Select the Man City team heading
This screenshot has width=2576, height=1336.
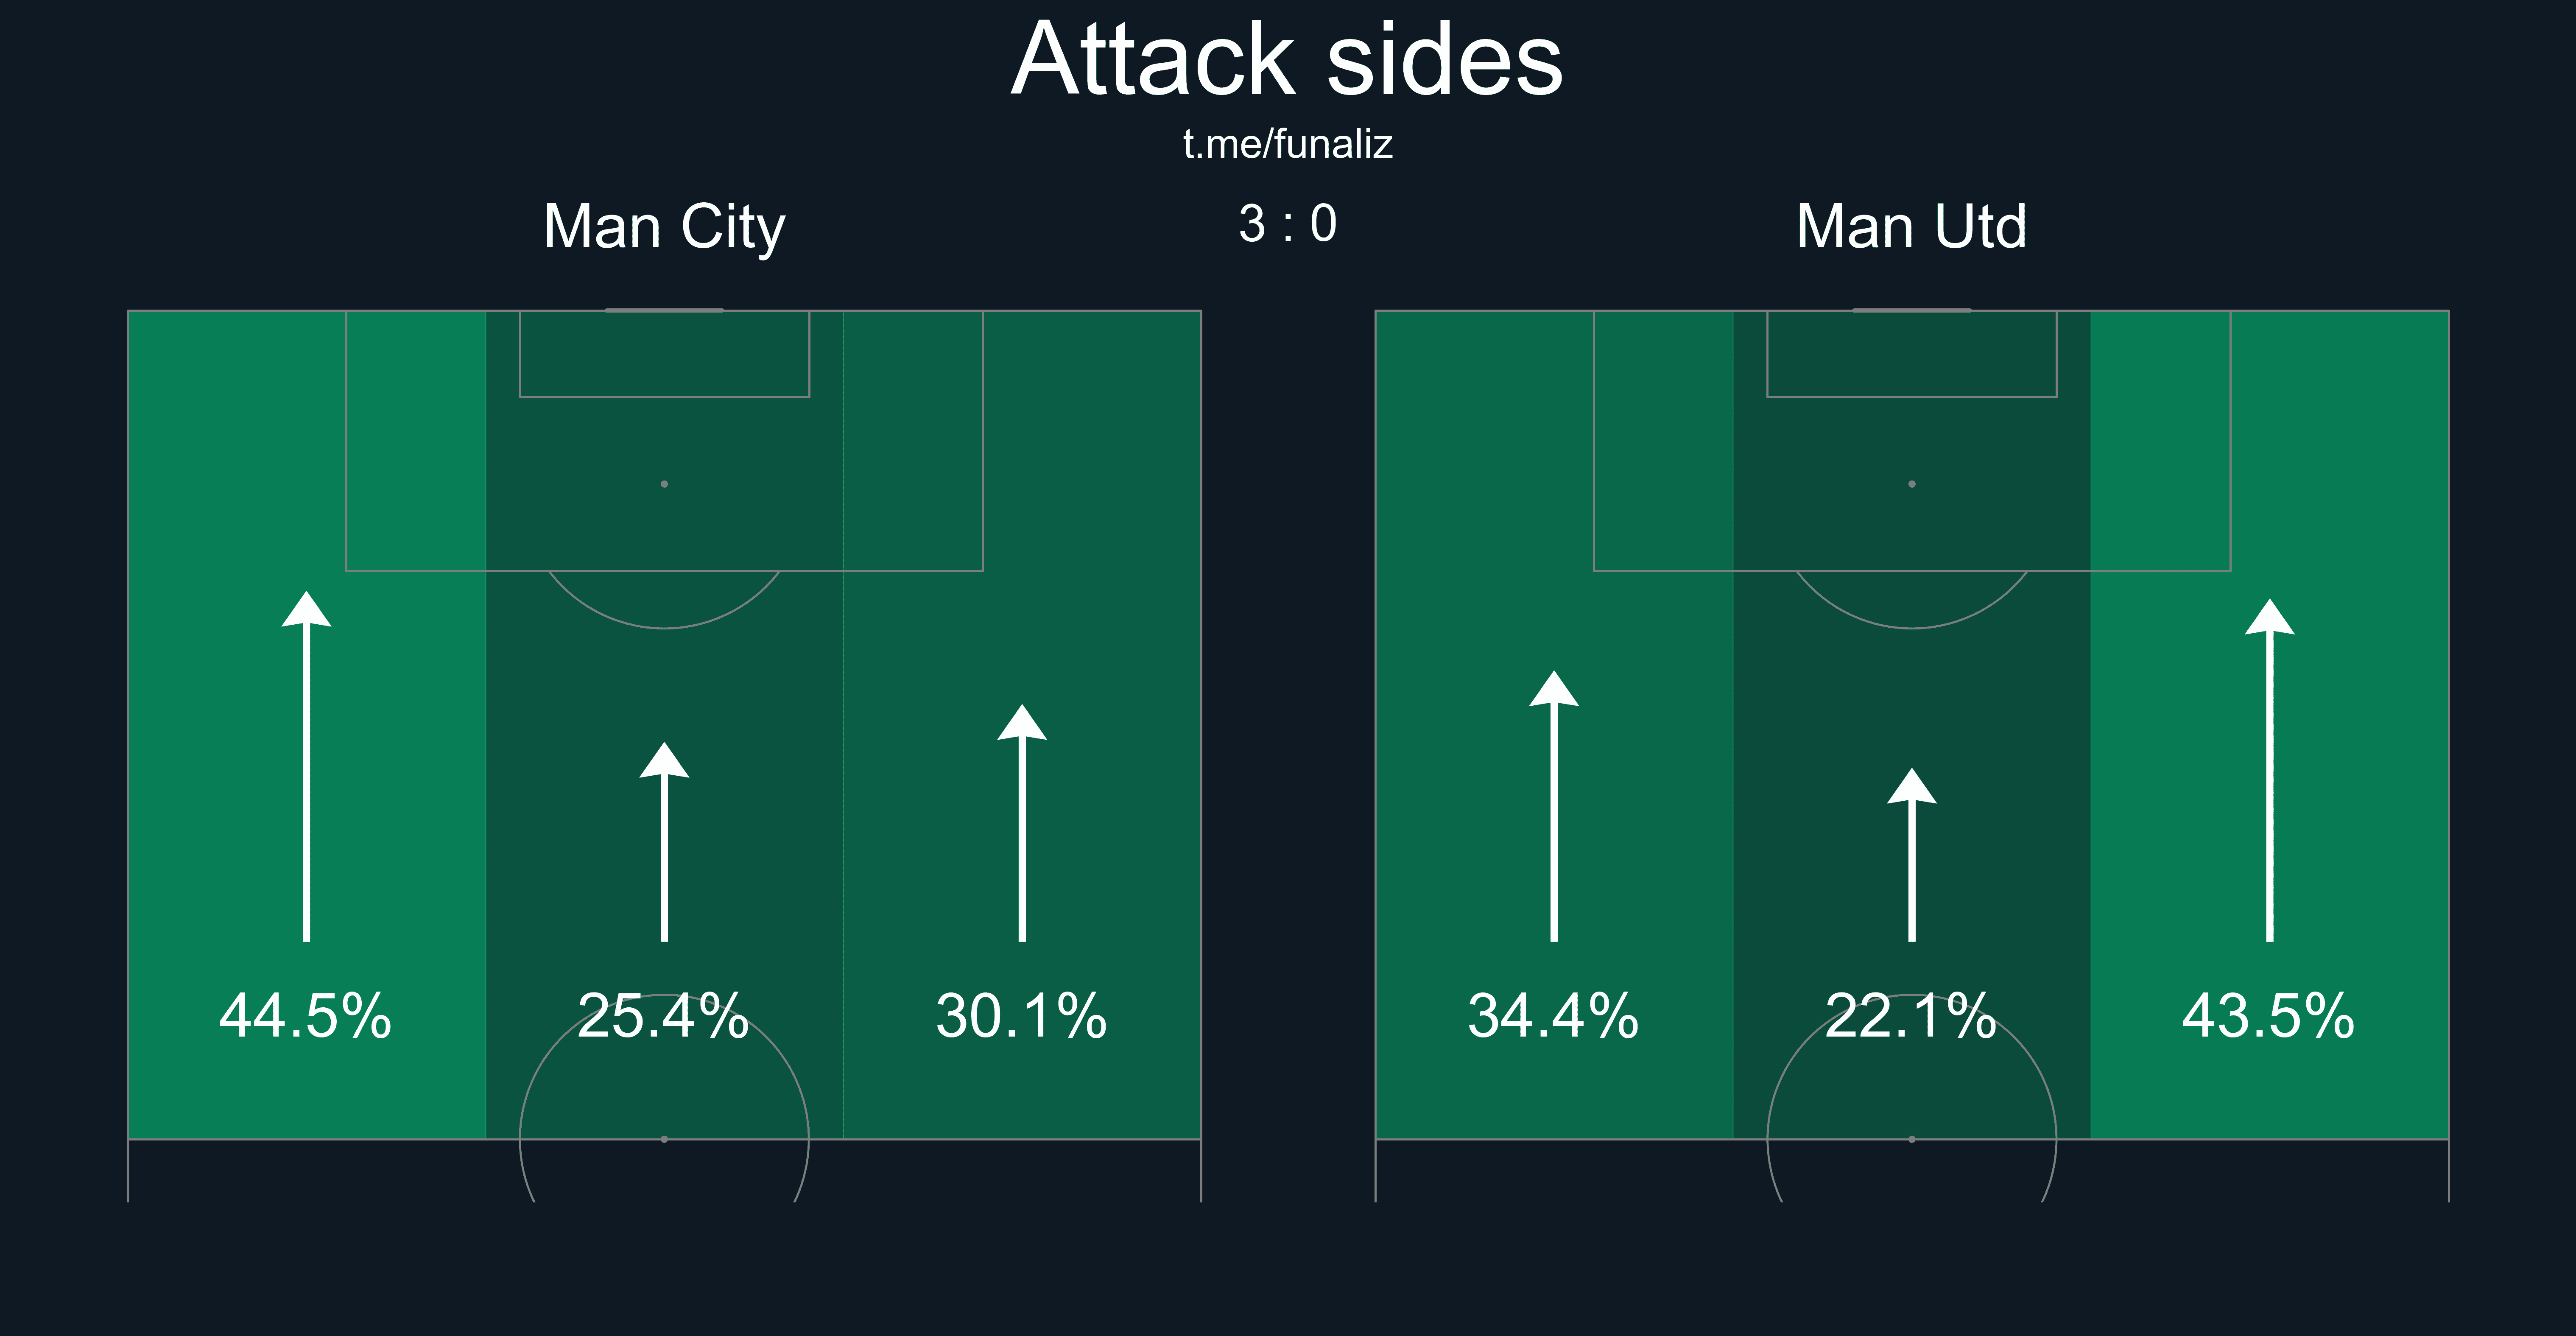click(664, 227)
